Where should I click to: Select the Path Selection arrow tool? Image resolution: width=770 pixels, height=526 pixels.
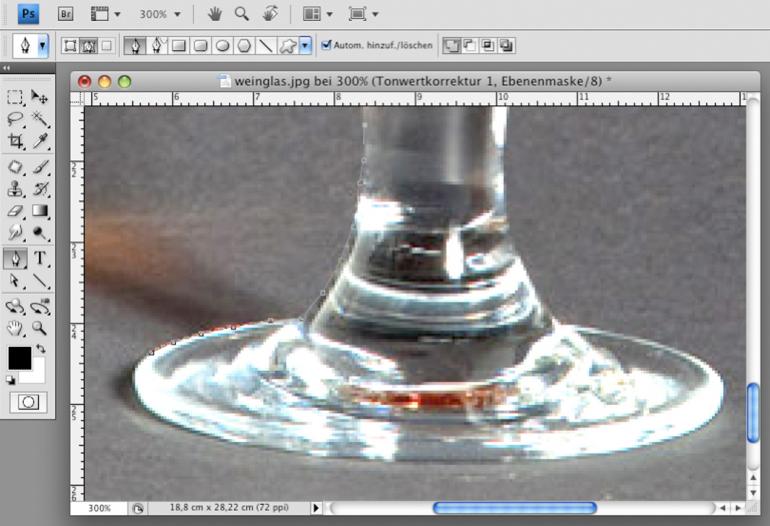point(15,280)
